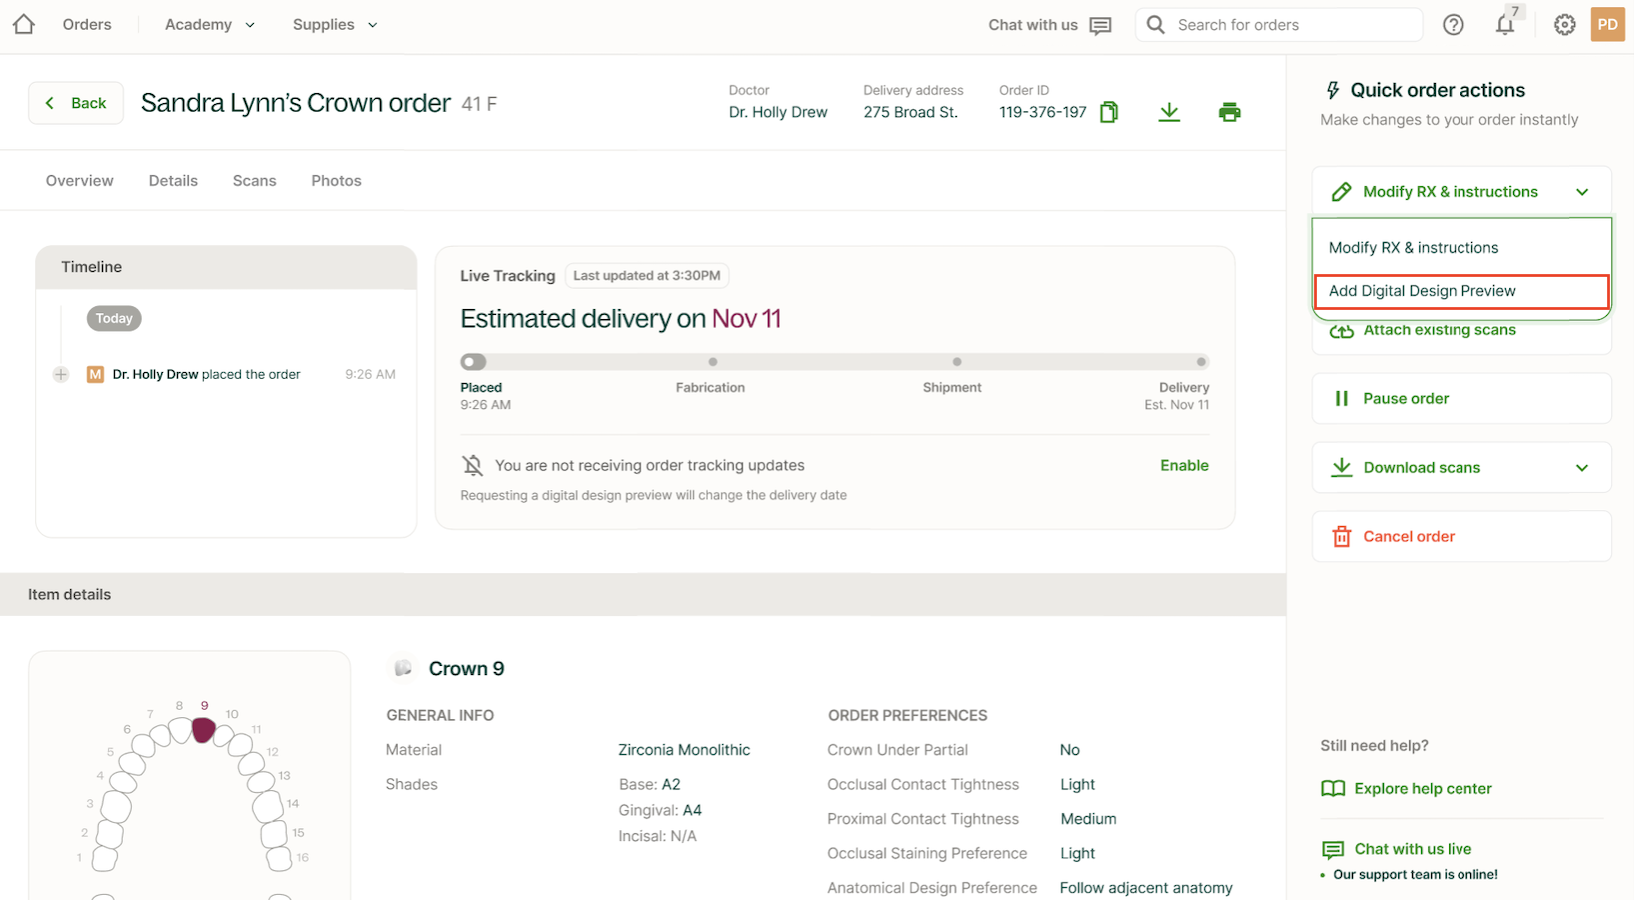Open notifications bell icon
The width and height of the screenshot is (1634, 900).
click(1504, 25)
